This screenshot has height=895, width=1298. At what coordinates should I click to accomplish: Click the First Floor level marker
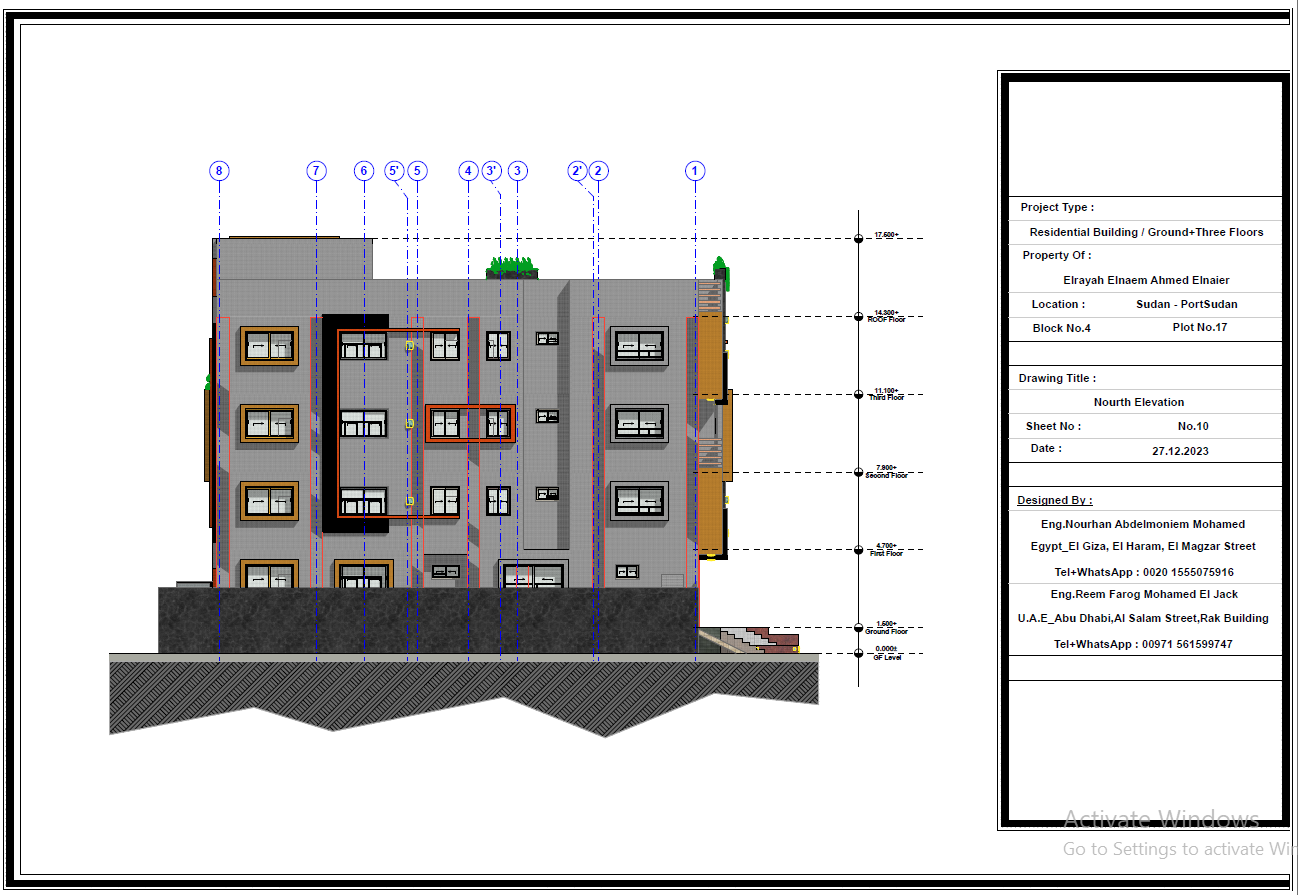(x=858, y=548)
